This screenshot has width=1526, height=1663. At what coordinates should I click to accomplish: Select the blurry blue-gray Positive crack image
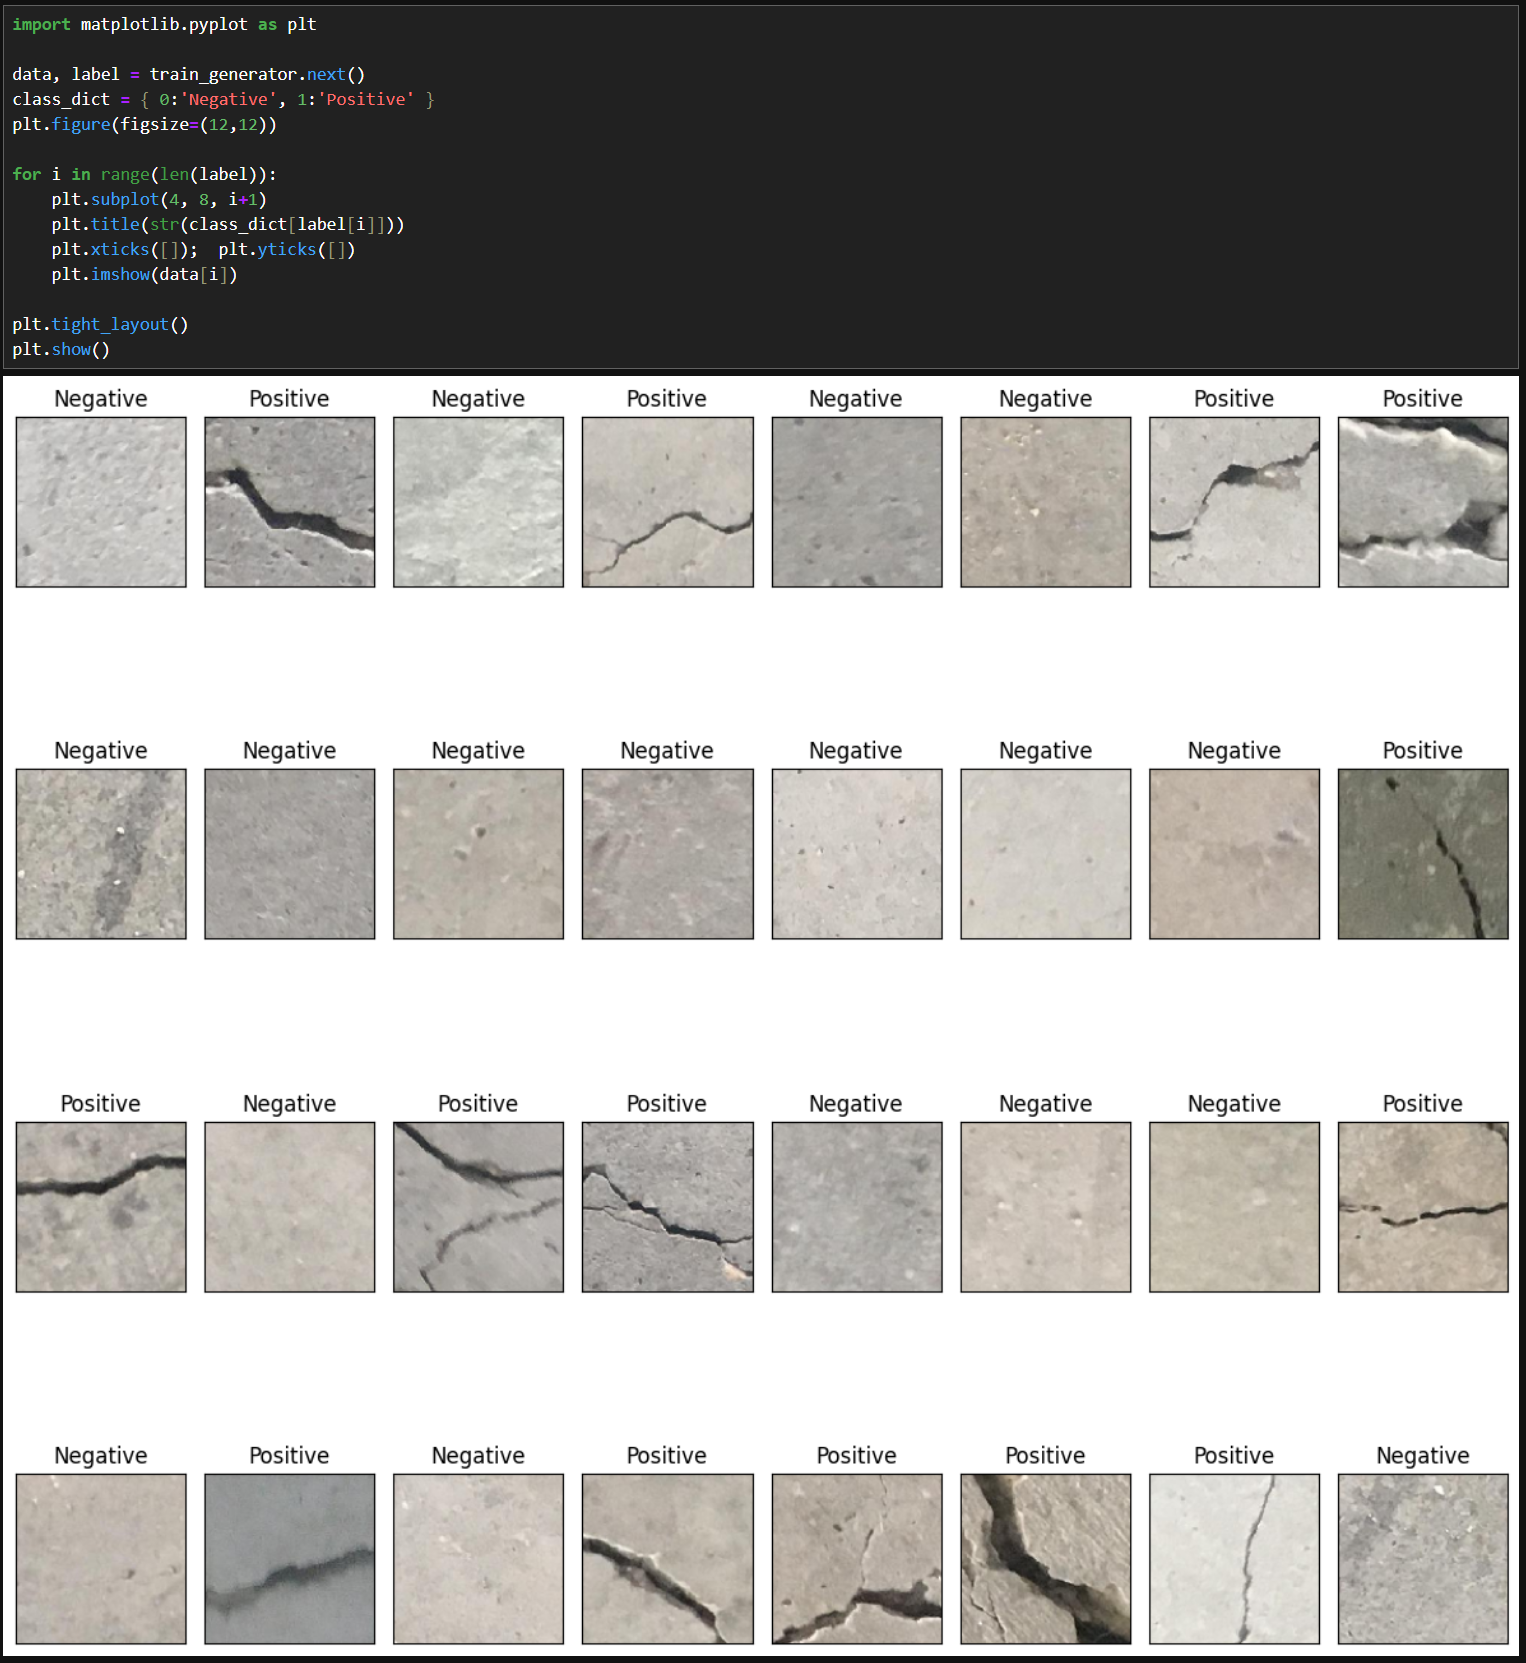(290, 1559)
